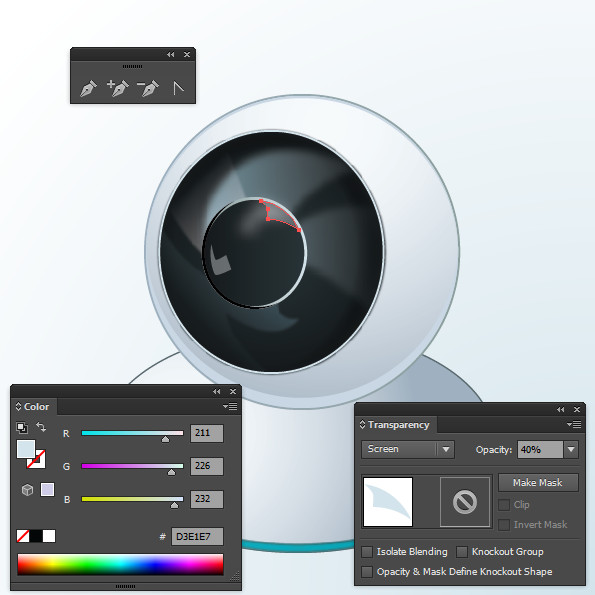The height and width of the screenshot is (595, 595).
Task: Select the None color swatch
Action: 23,536
